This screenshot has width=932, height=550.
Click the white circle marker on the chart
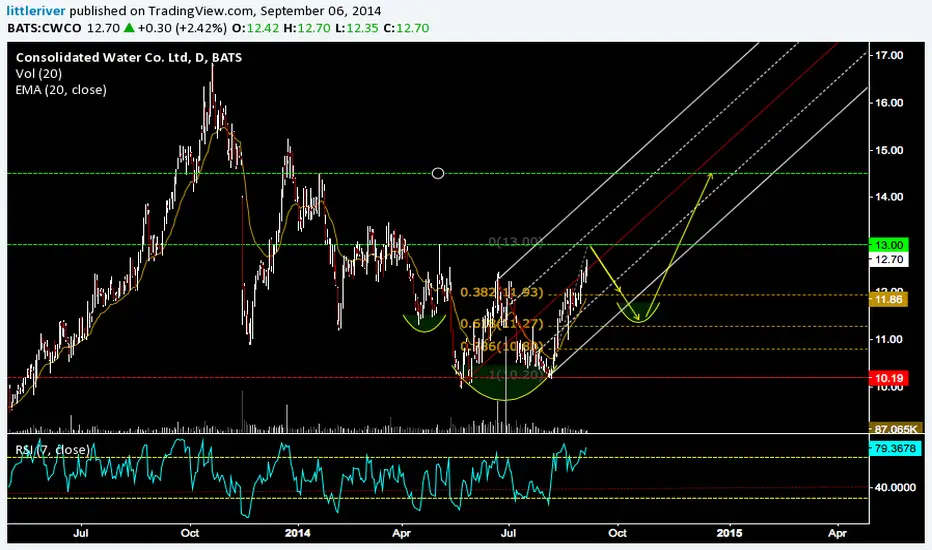(437, 174)
